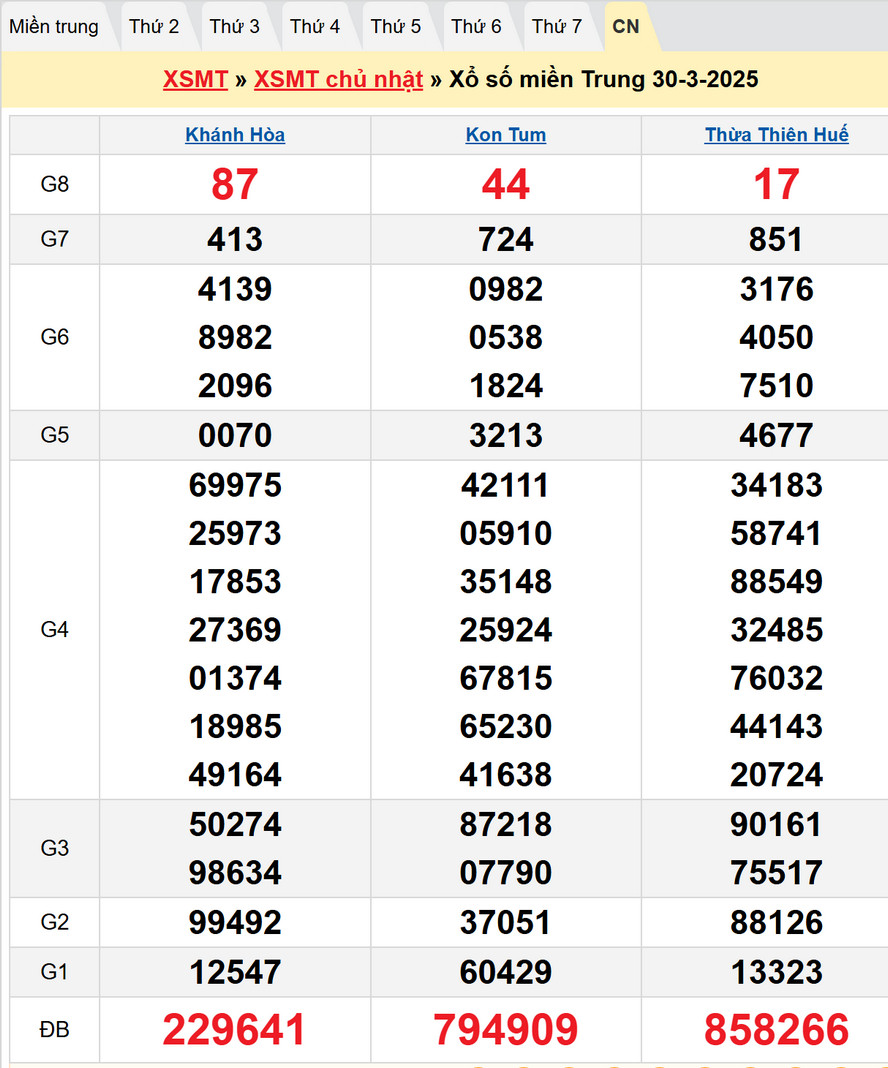The width and height of the screenshot is (888, 1068).
Task: Open the Thứ 6 results tab
Action: coord(476,27)
